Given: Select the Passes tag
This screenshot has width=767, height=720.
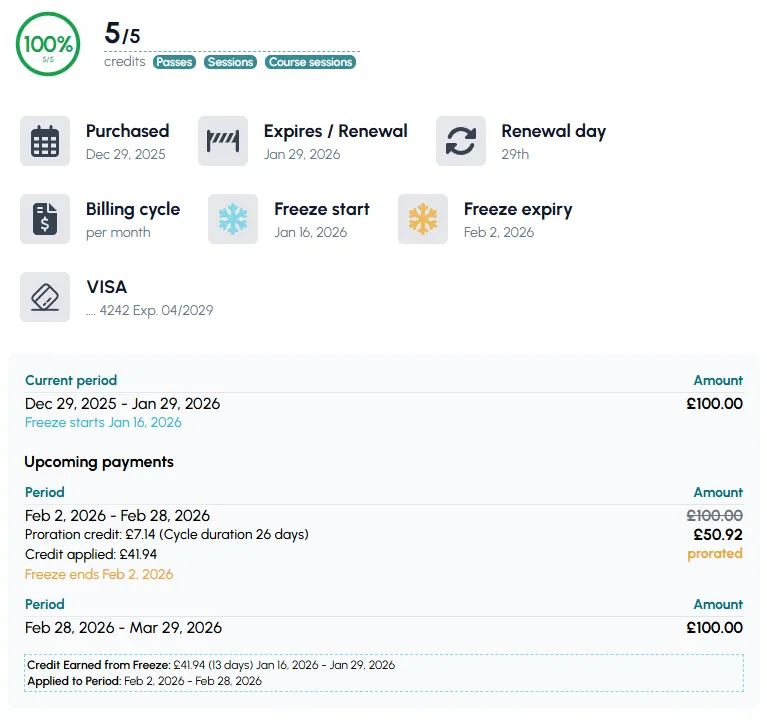Looking at the screenshot, I should tap(174, 62).
